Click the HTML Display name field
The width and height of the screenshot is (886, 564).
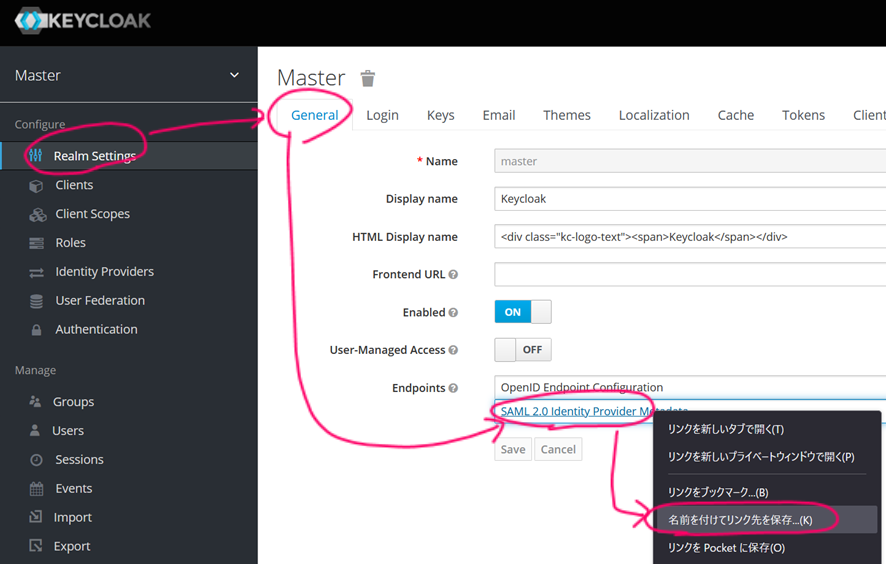click(690, 237)
